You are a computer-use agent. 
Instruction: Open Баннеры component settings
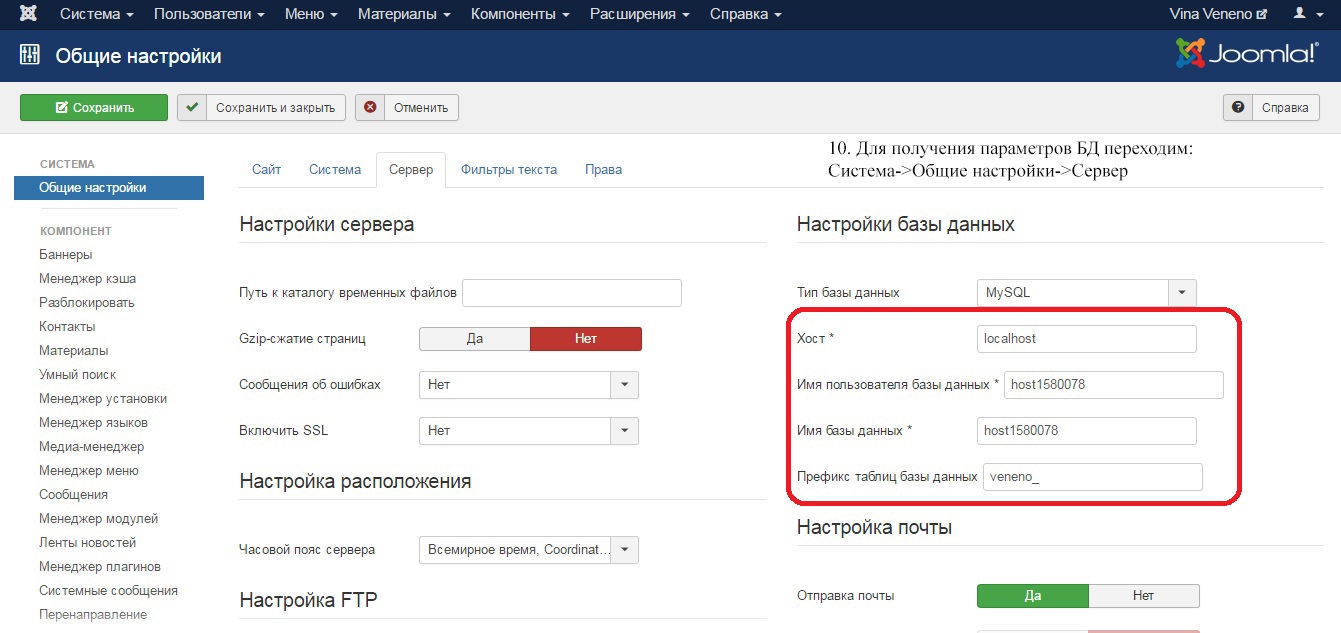66,255
